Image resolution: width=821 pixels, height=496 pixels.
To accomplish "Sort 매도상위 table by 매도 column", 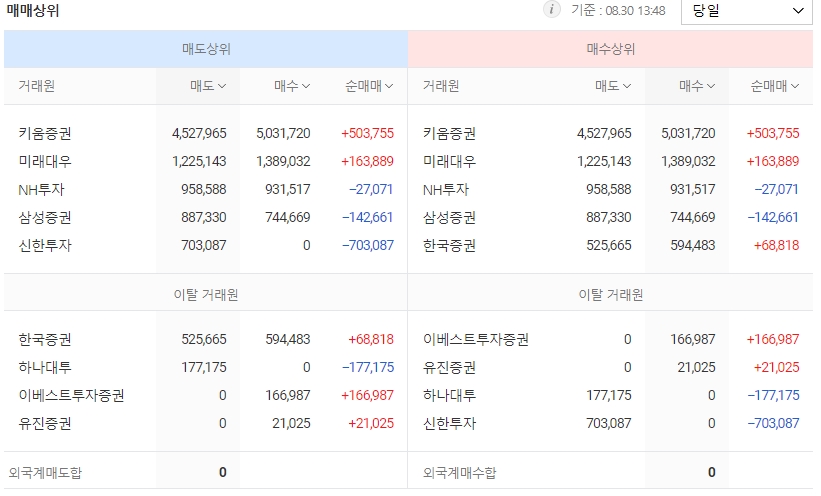I will coord(208,85).
